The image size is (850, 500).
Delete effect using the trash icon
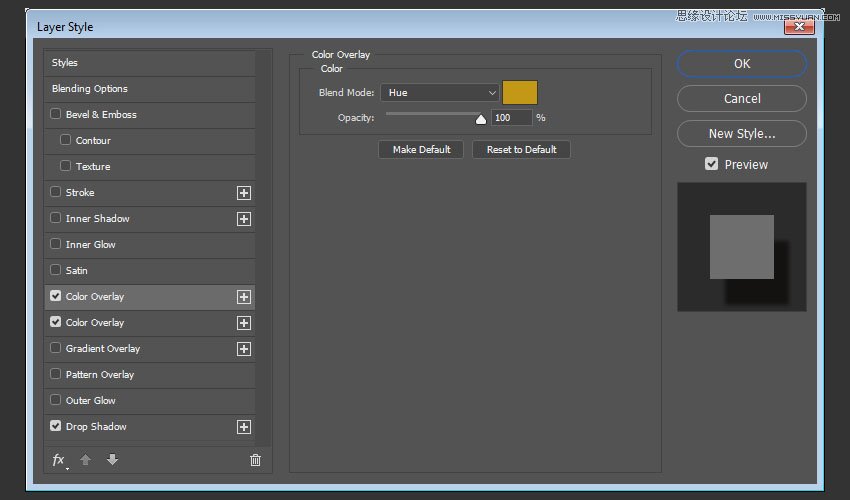pyautogui.click(x=255, y=460)
